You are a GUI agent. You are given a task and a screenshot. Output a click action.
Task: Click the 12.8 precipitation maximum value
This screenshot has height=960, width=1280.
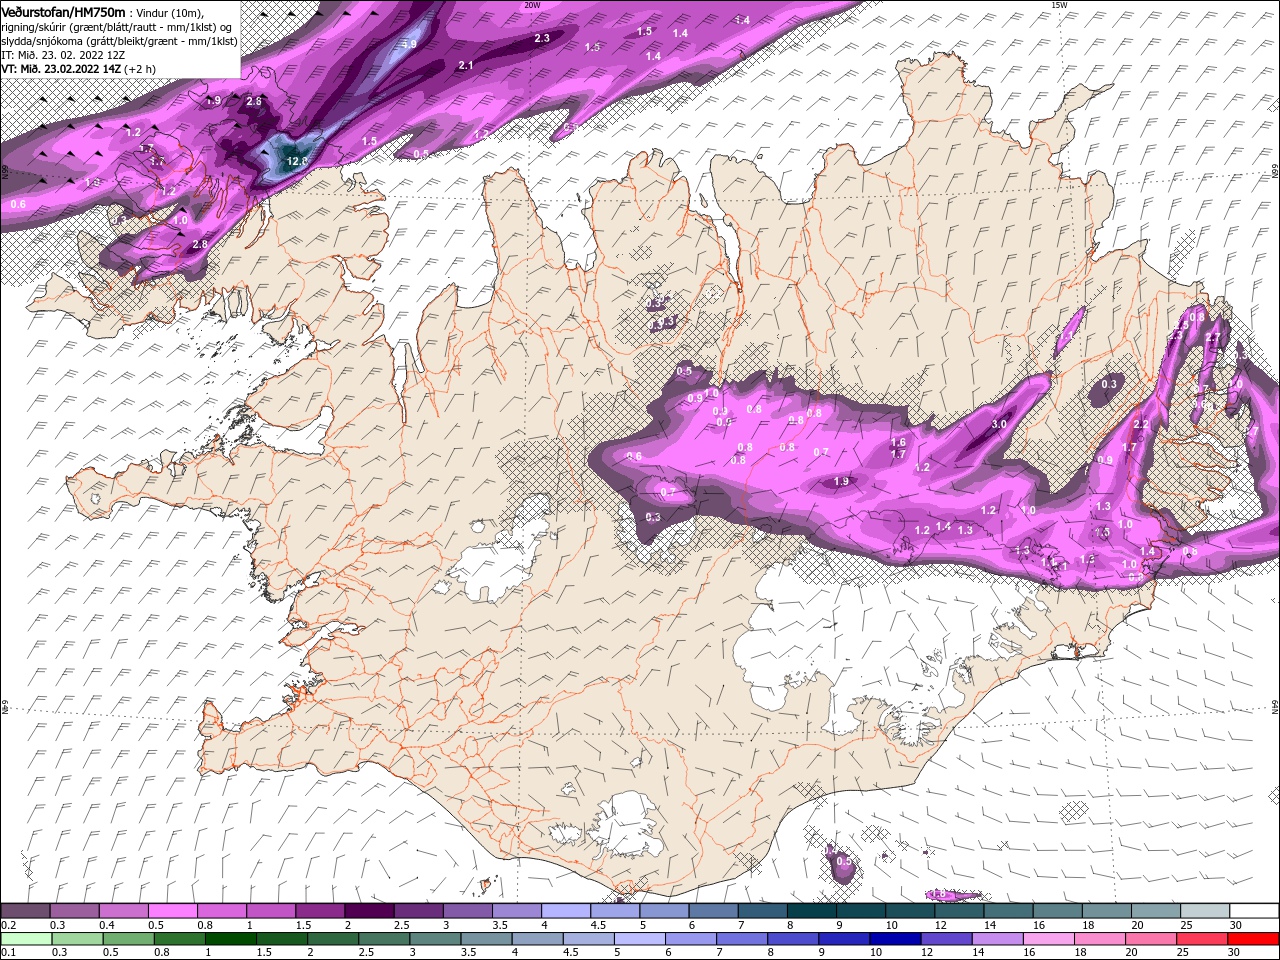click(x=297, y=160)
